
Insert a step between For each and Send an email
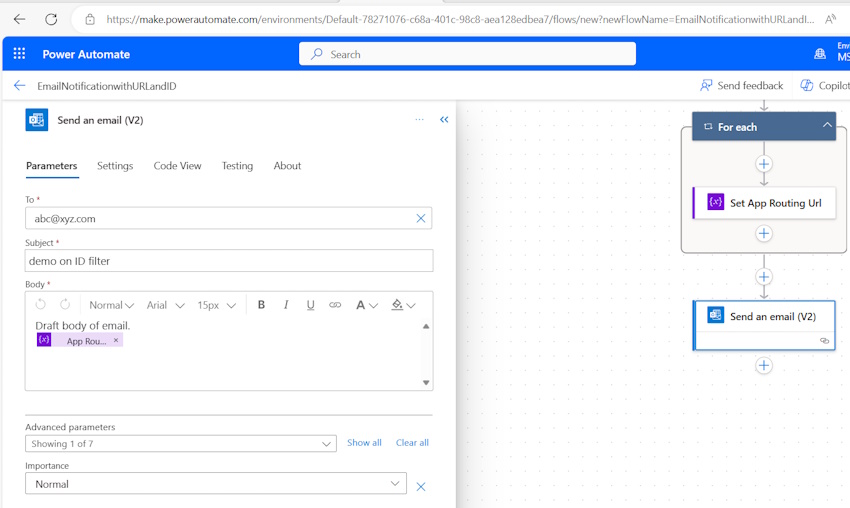(x=764, y=277)
